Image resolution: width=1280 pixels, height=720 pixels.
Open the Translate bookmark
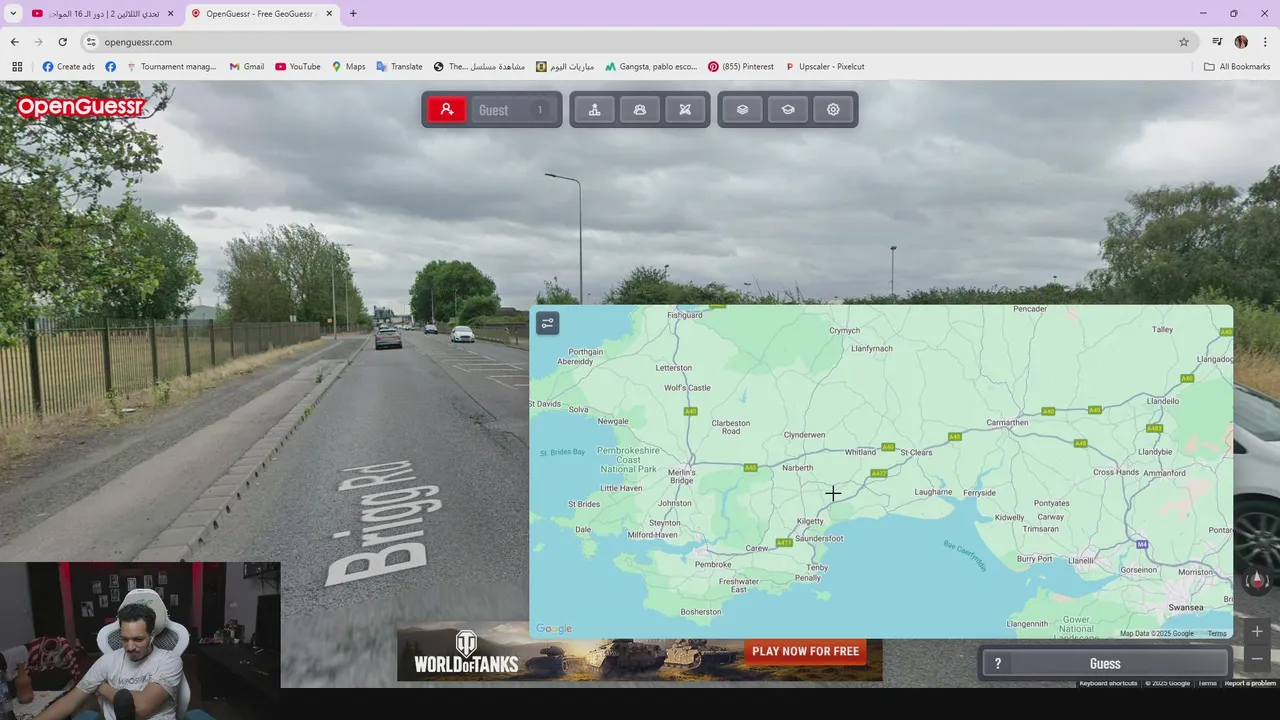(x=399, y=67)
